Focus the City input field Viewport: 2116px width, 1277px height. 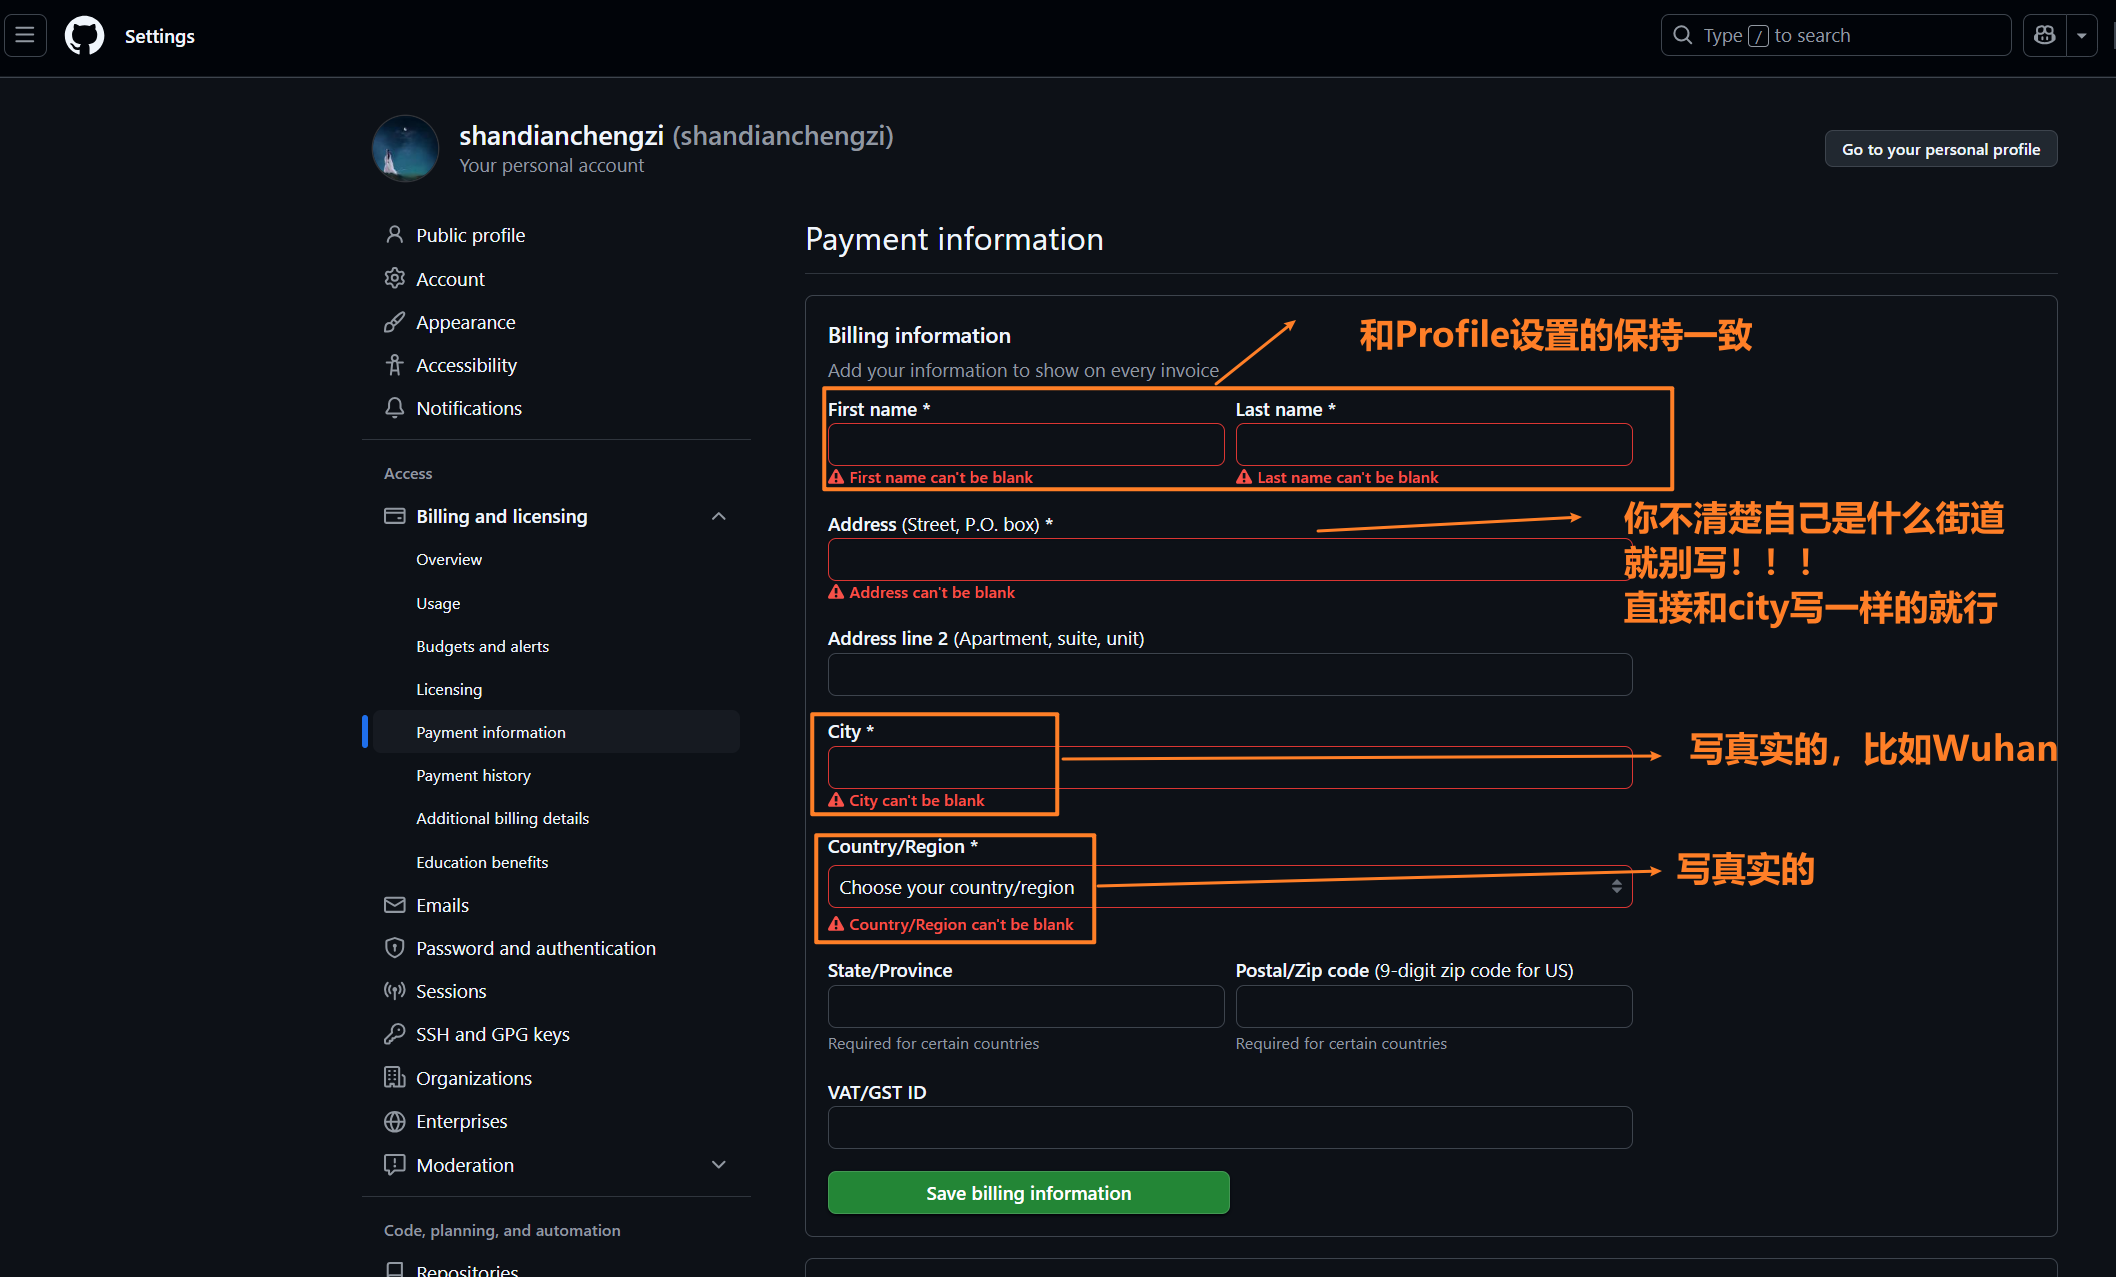click(x=1230, y=767)
